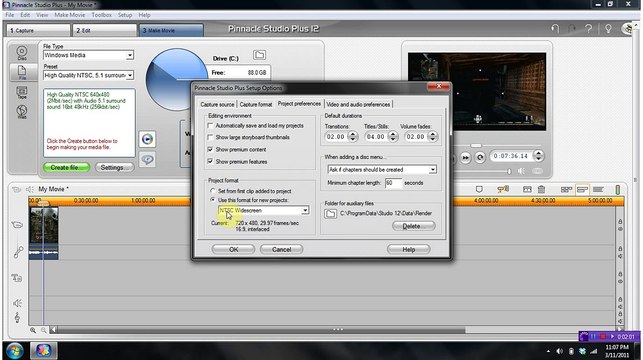
Task: Click Help button in Setup Options
Action: click(408, 249)
